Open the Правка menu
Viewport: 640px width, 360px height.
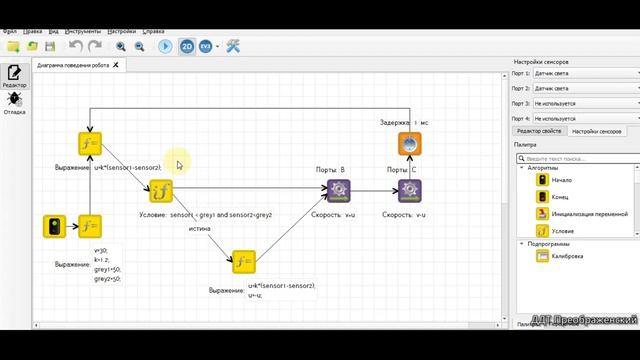33,31
